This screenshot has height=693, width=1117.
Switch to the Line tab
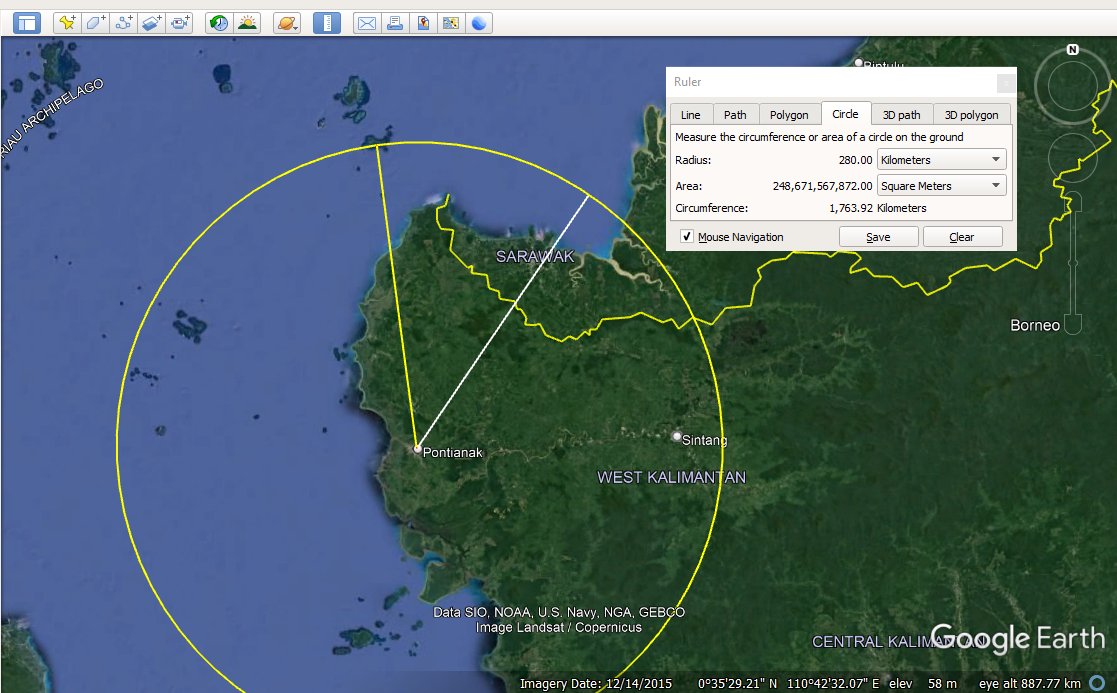pyautogui.click(x=690, y=115)
